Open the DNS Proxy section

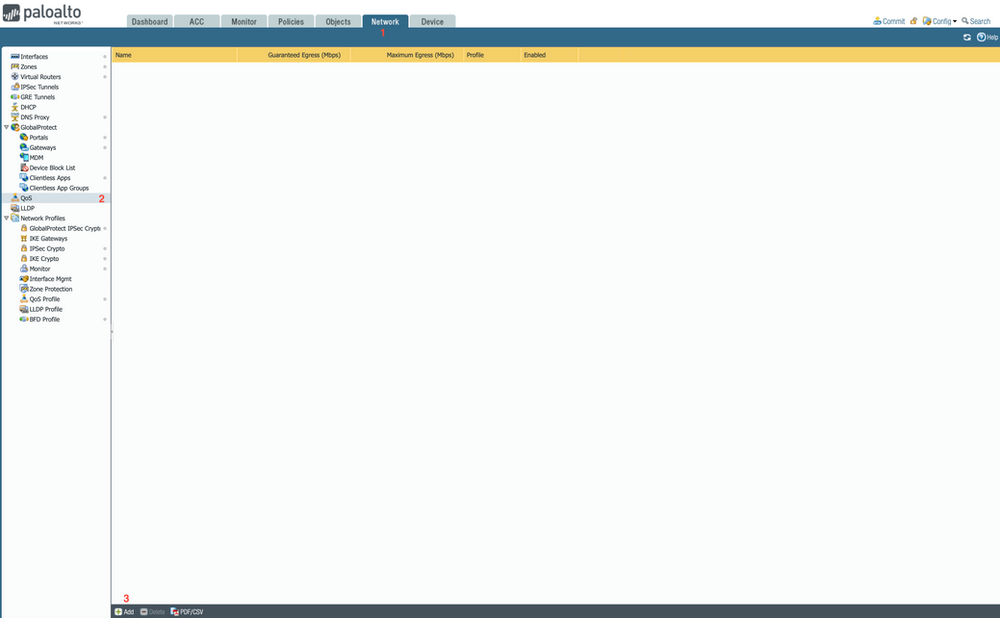tap(38, 117)
